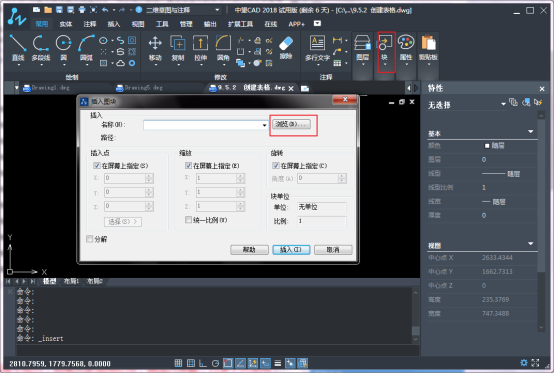Viewport: 554px width, 374px height.
Task: Toggle the grid display status bar icon
Action: click(191, 363)
